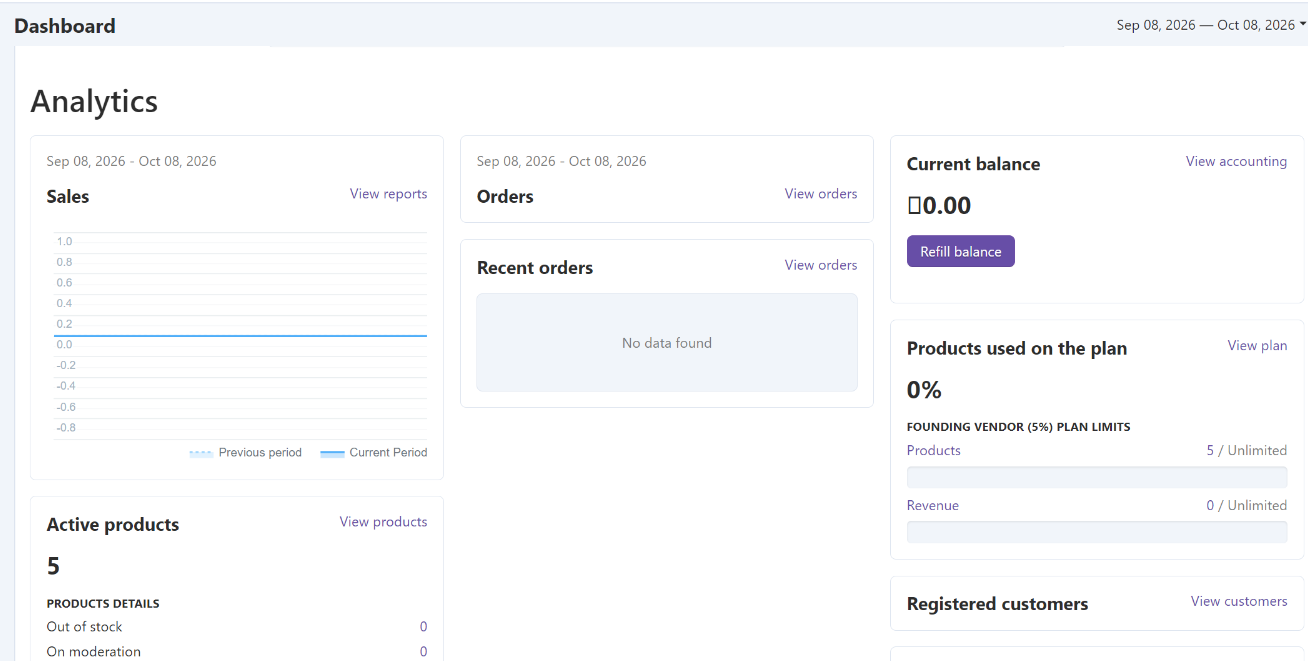Image resolution: width=1308 pixels, height=661 pixels.
Task: Click the Revenue usage progress bar
Action: pyautogui.click(x=1096, y=532)
